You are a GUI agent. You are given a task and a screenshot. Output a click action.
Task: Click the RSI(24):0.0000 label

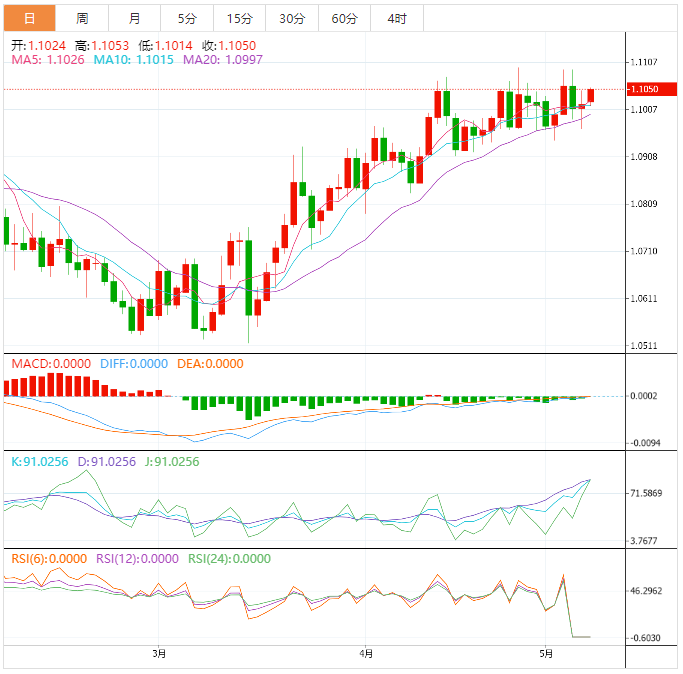[229, 559]
